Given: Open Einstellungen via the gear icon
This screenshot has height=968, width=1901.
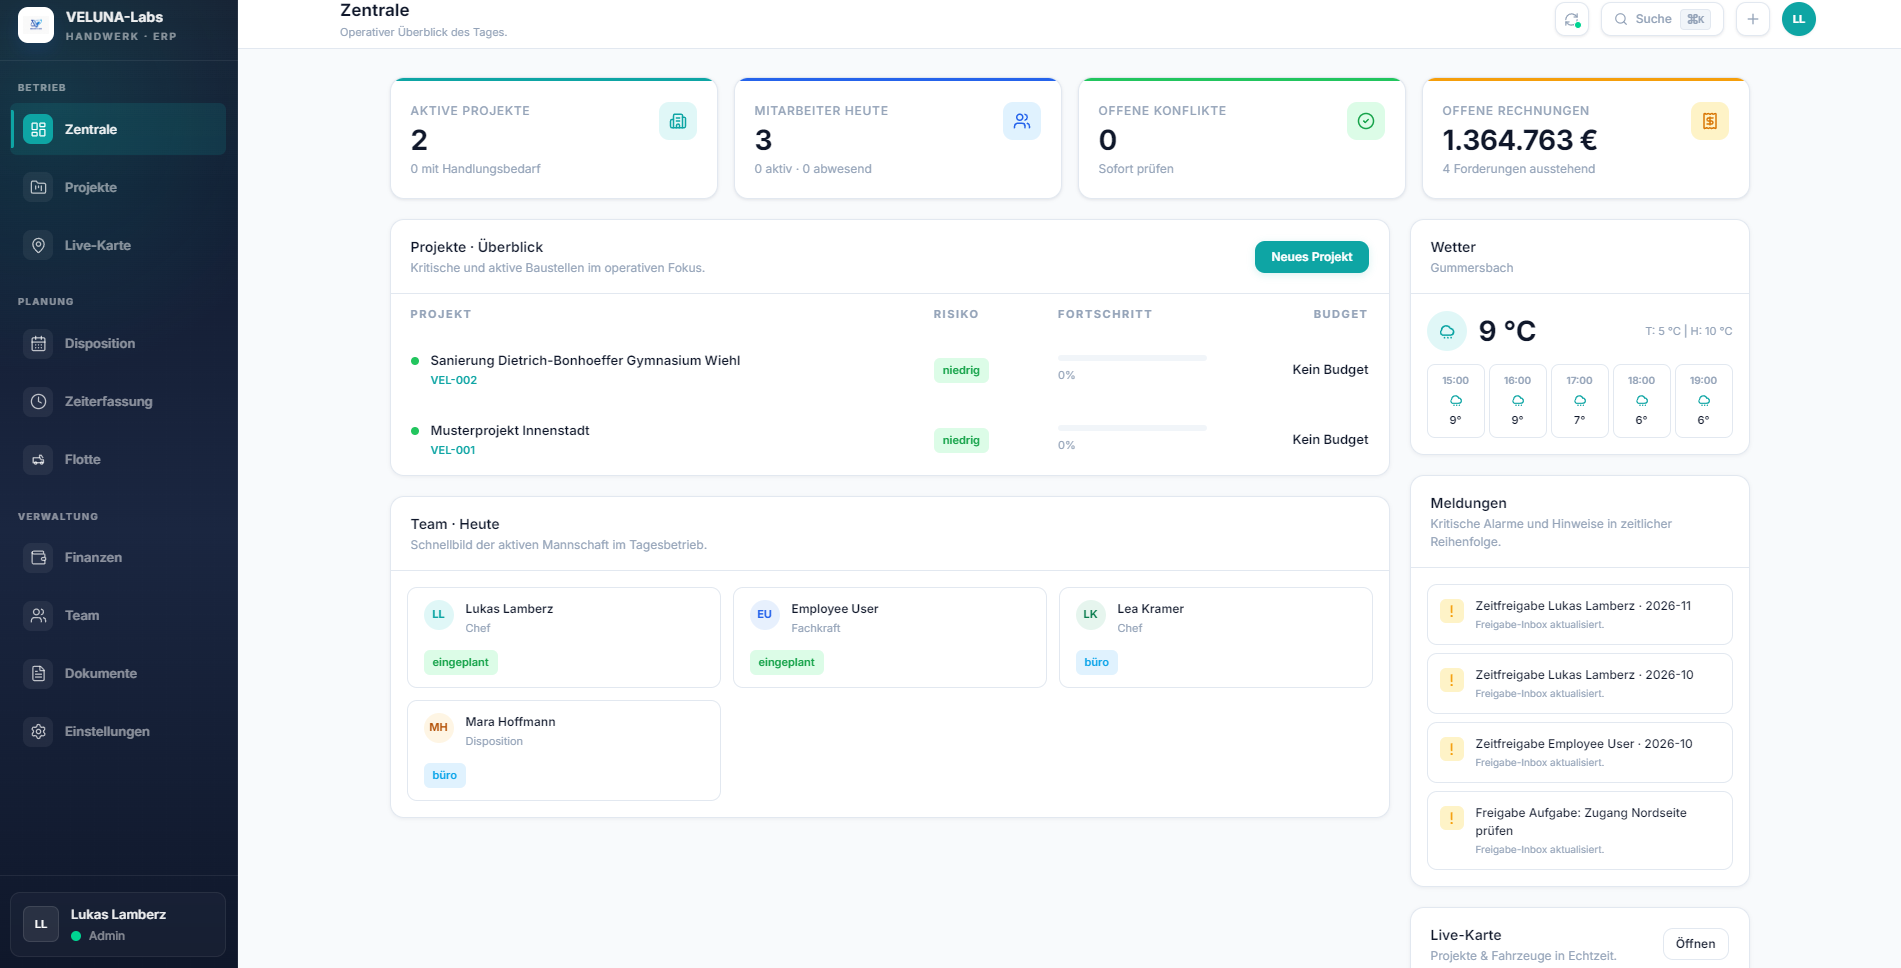Looking at the screenshot, I should click(x=38, y=731).
